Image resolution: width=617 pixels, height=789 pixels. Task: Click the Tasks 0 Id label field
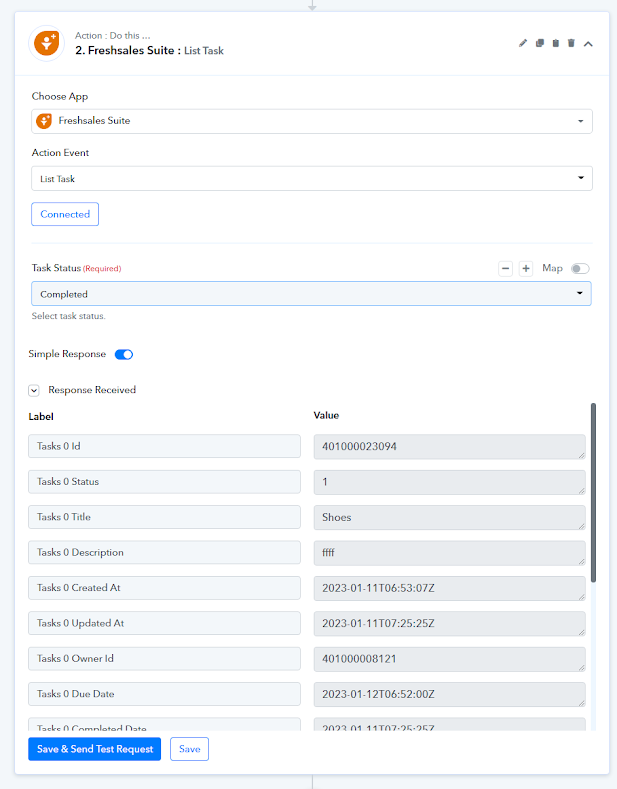coord(164,446)
